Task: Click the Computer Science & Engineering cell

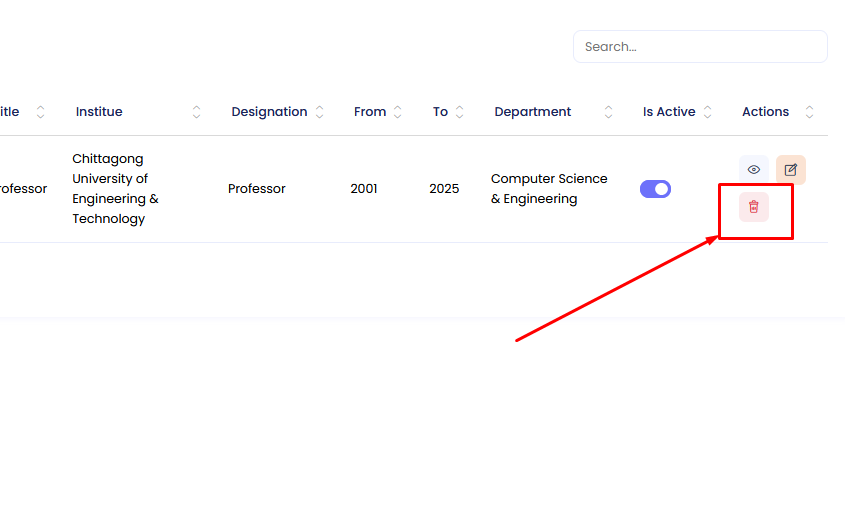Action: coord(549,189)
